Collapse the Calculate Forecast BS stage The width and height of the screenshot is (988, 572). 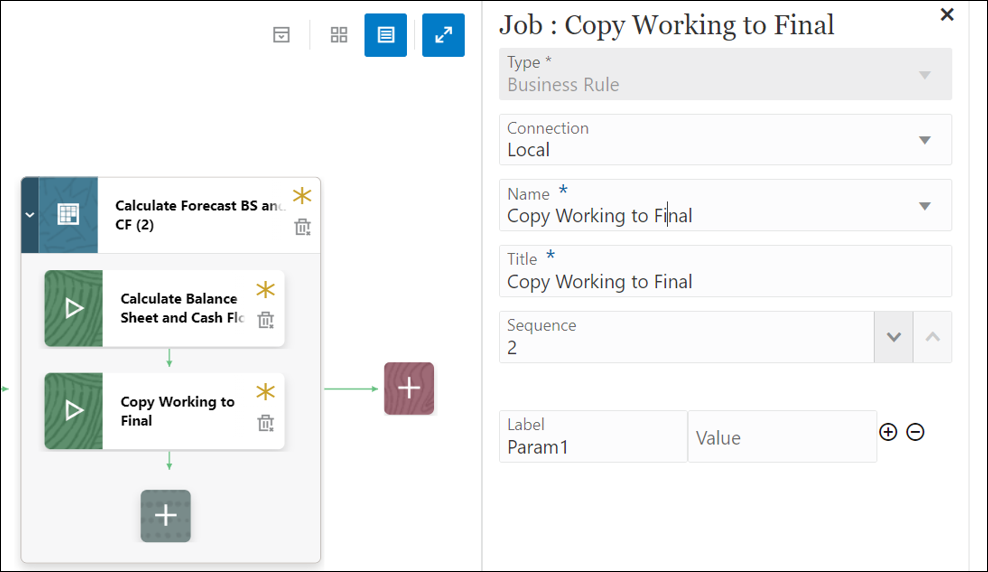click(x=30, y=215)
